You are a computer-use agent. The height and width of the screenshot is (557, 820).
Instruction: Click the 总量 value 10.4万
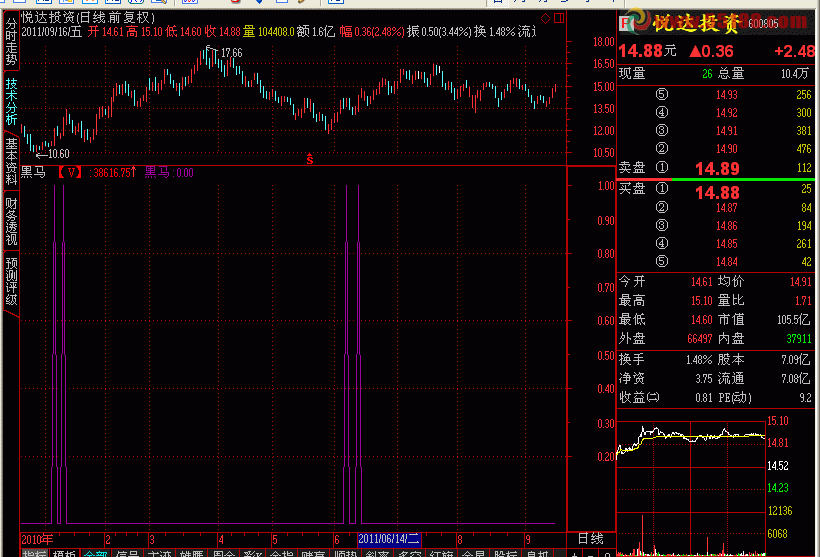point(795,74)
